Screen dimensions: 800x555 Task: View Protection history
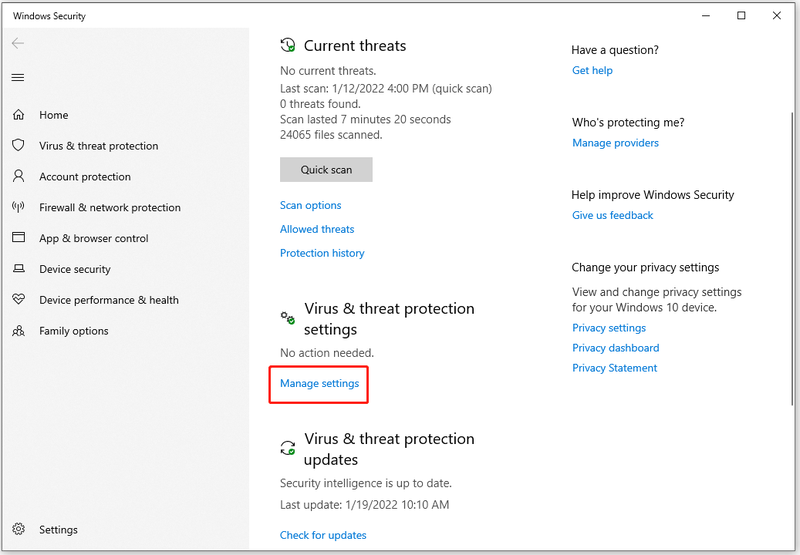[x=322, y=253]
